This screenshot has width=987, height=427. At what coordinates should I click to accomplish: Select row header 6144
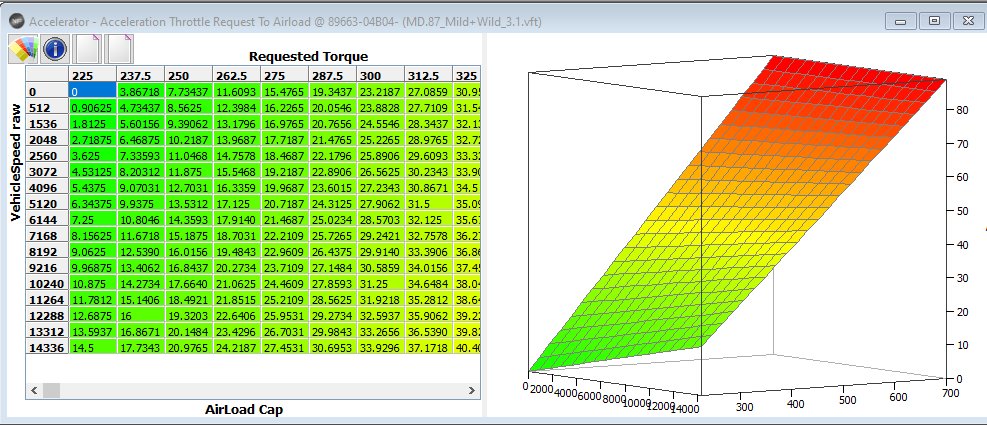(x=47, y=219)
